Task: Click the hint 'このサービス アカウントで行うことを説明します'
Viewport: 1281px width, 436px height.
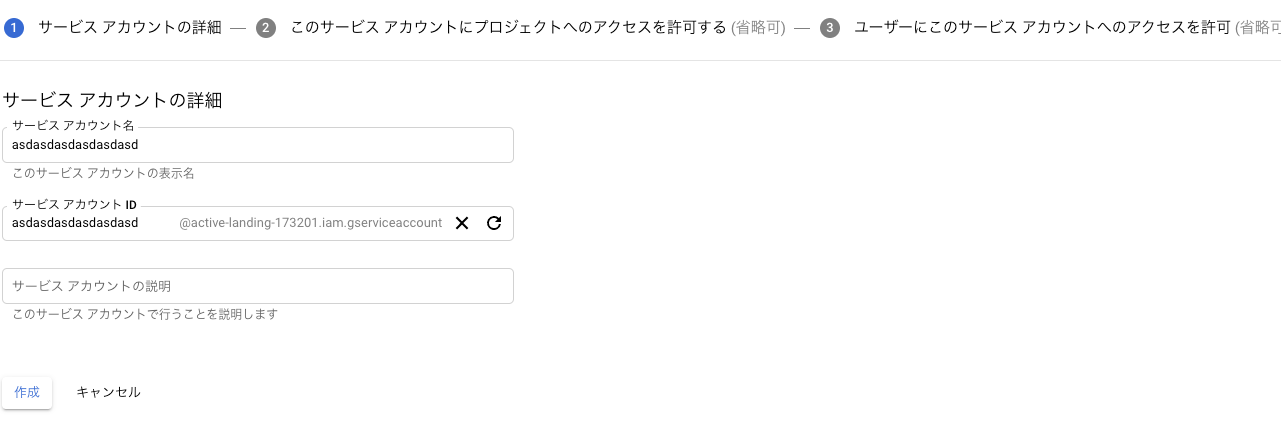Action: pyautogui.click(x=144, y=314)
